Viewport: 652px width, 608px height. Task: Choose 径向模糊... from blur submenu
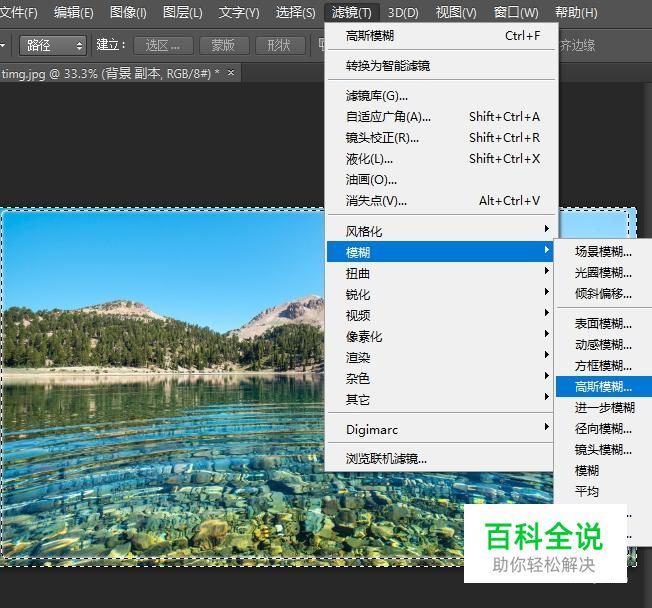pos(604,428)
